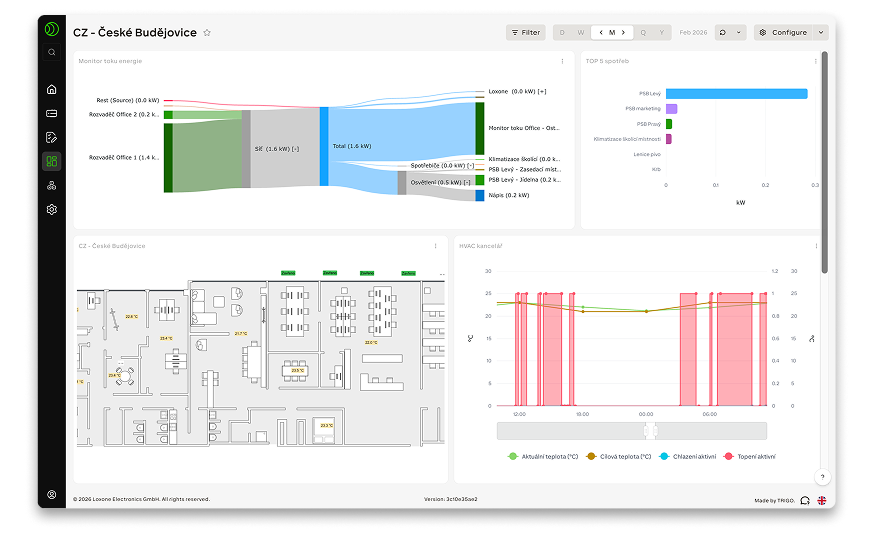Select the Q quarter period tab

(643, 32)
